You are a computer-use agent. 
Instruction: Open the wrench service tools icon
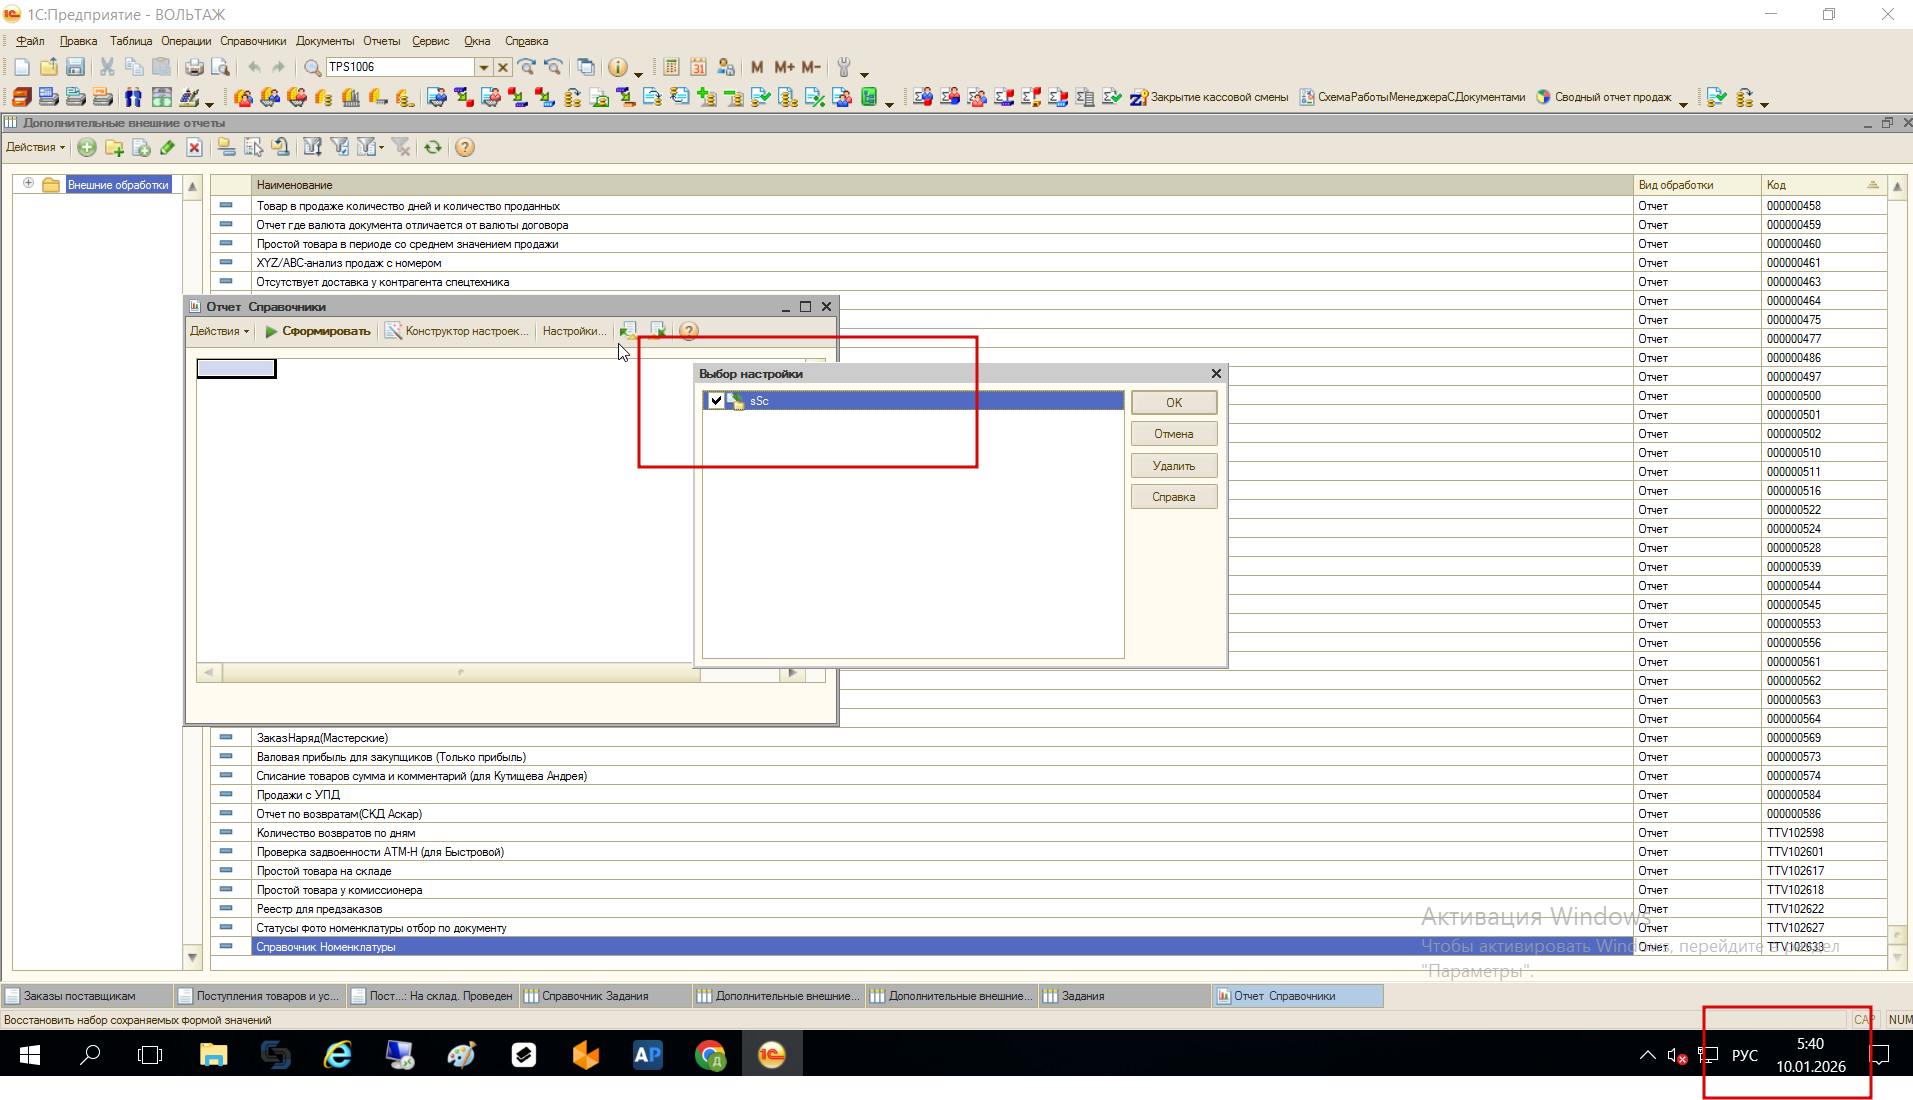(x=844, y=67)
